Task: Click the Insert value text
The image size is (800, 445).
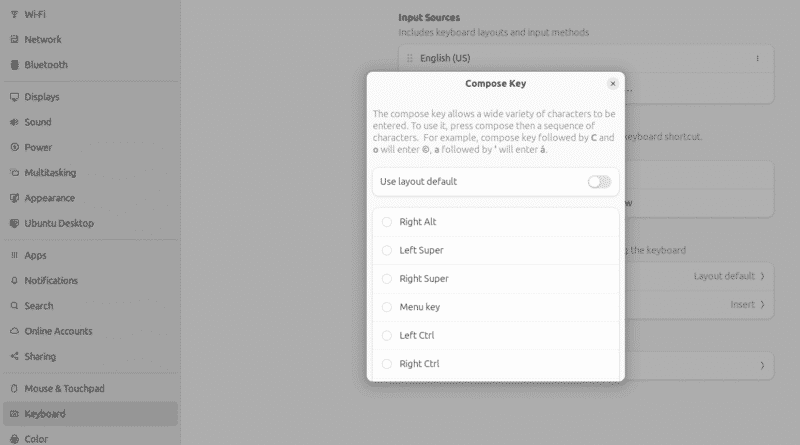Action: coord(742,305)
